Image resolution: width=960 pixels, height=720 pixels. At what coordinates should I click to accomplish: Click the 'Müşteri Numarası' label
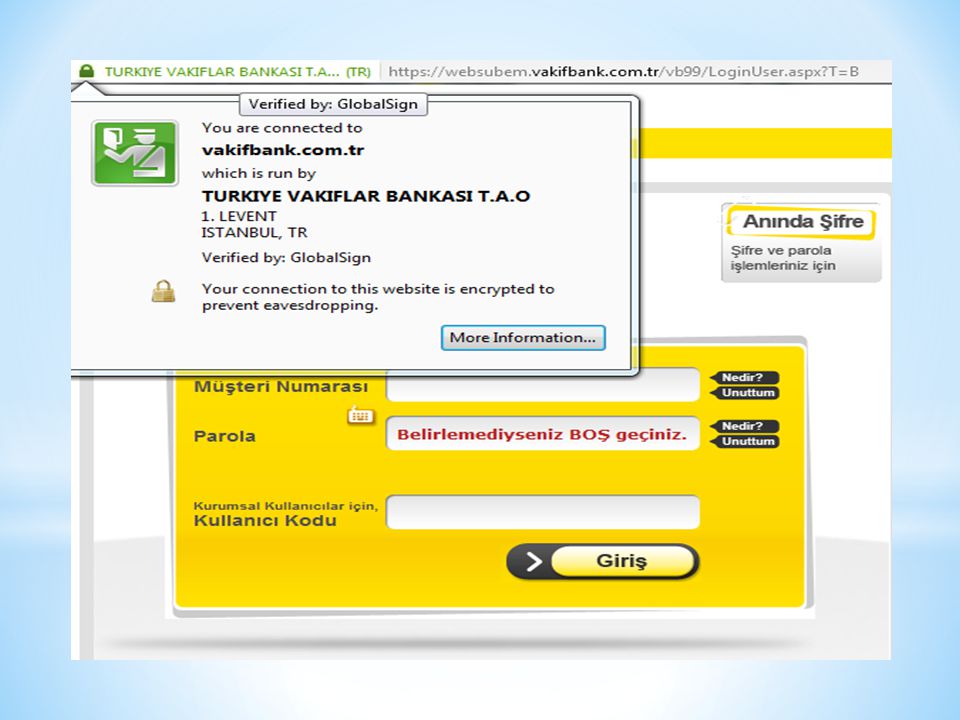(x=281, y=387)
